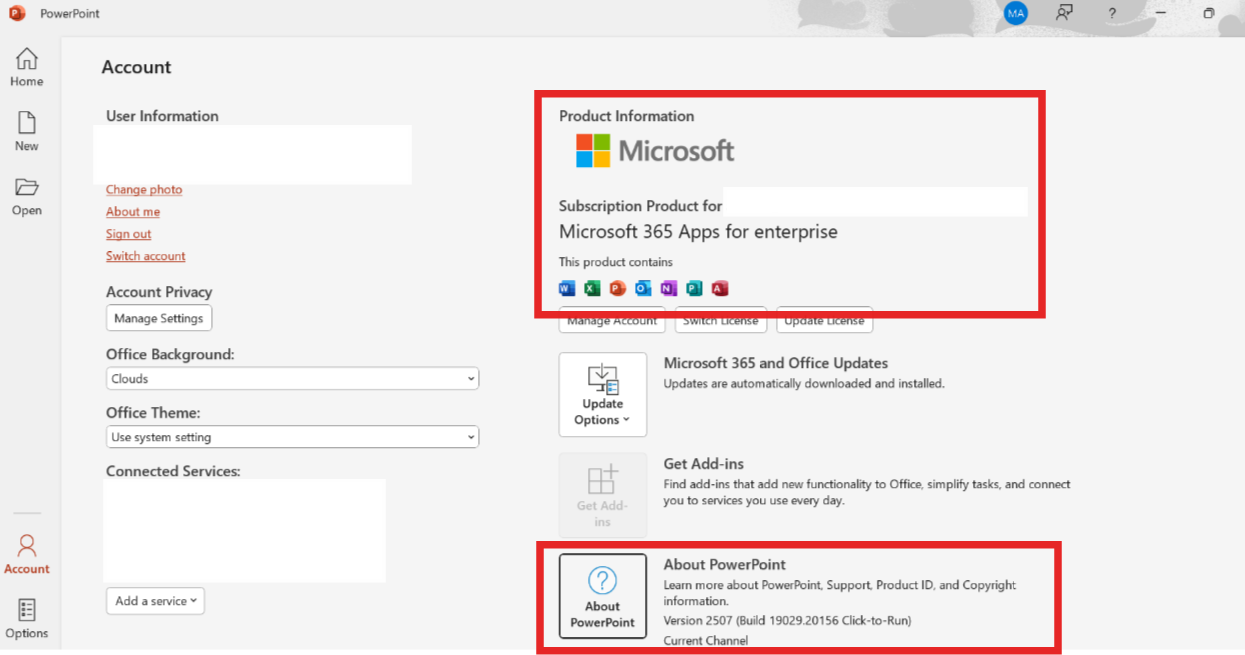Create a New presentation from sidebar
The height and width of the screenshot is (655, 1245).
[27, 132]
